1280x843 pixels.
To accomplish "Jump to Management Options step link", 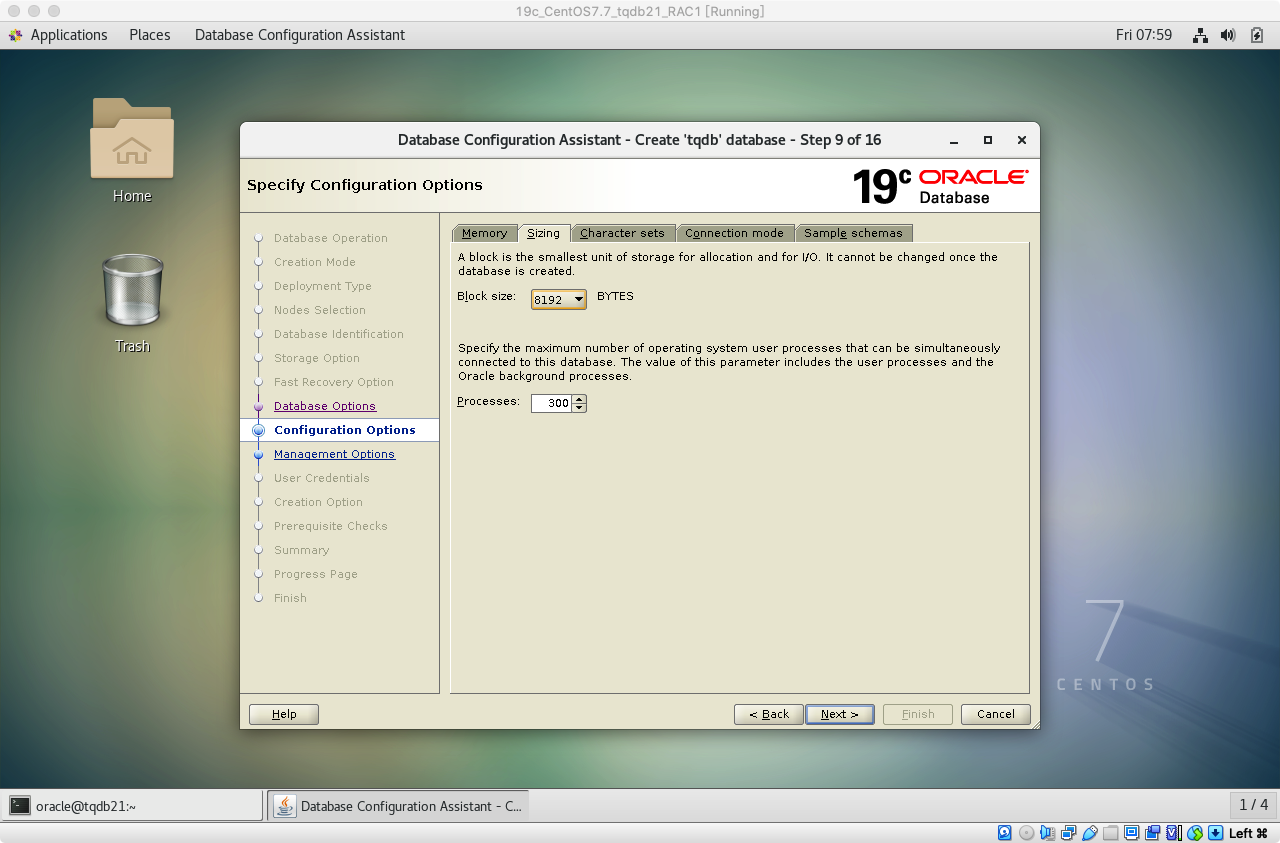I will (x=334, y=454).
